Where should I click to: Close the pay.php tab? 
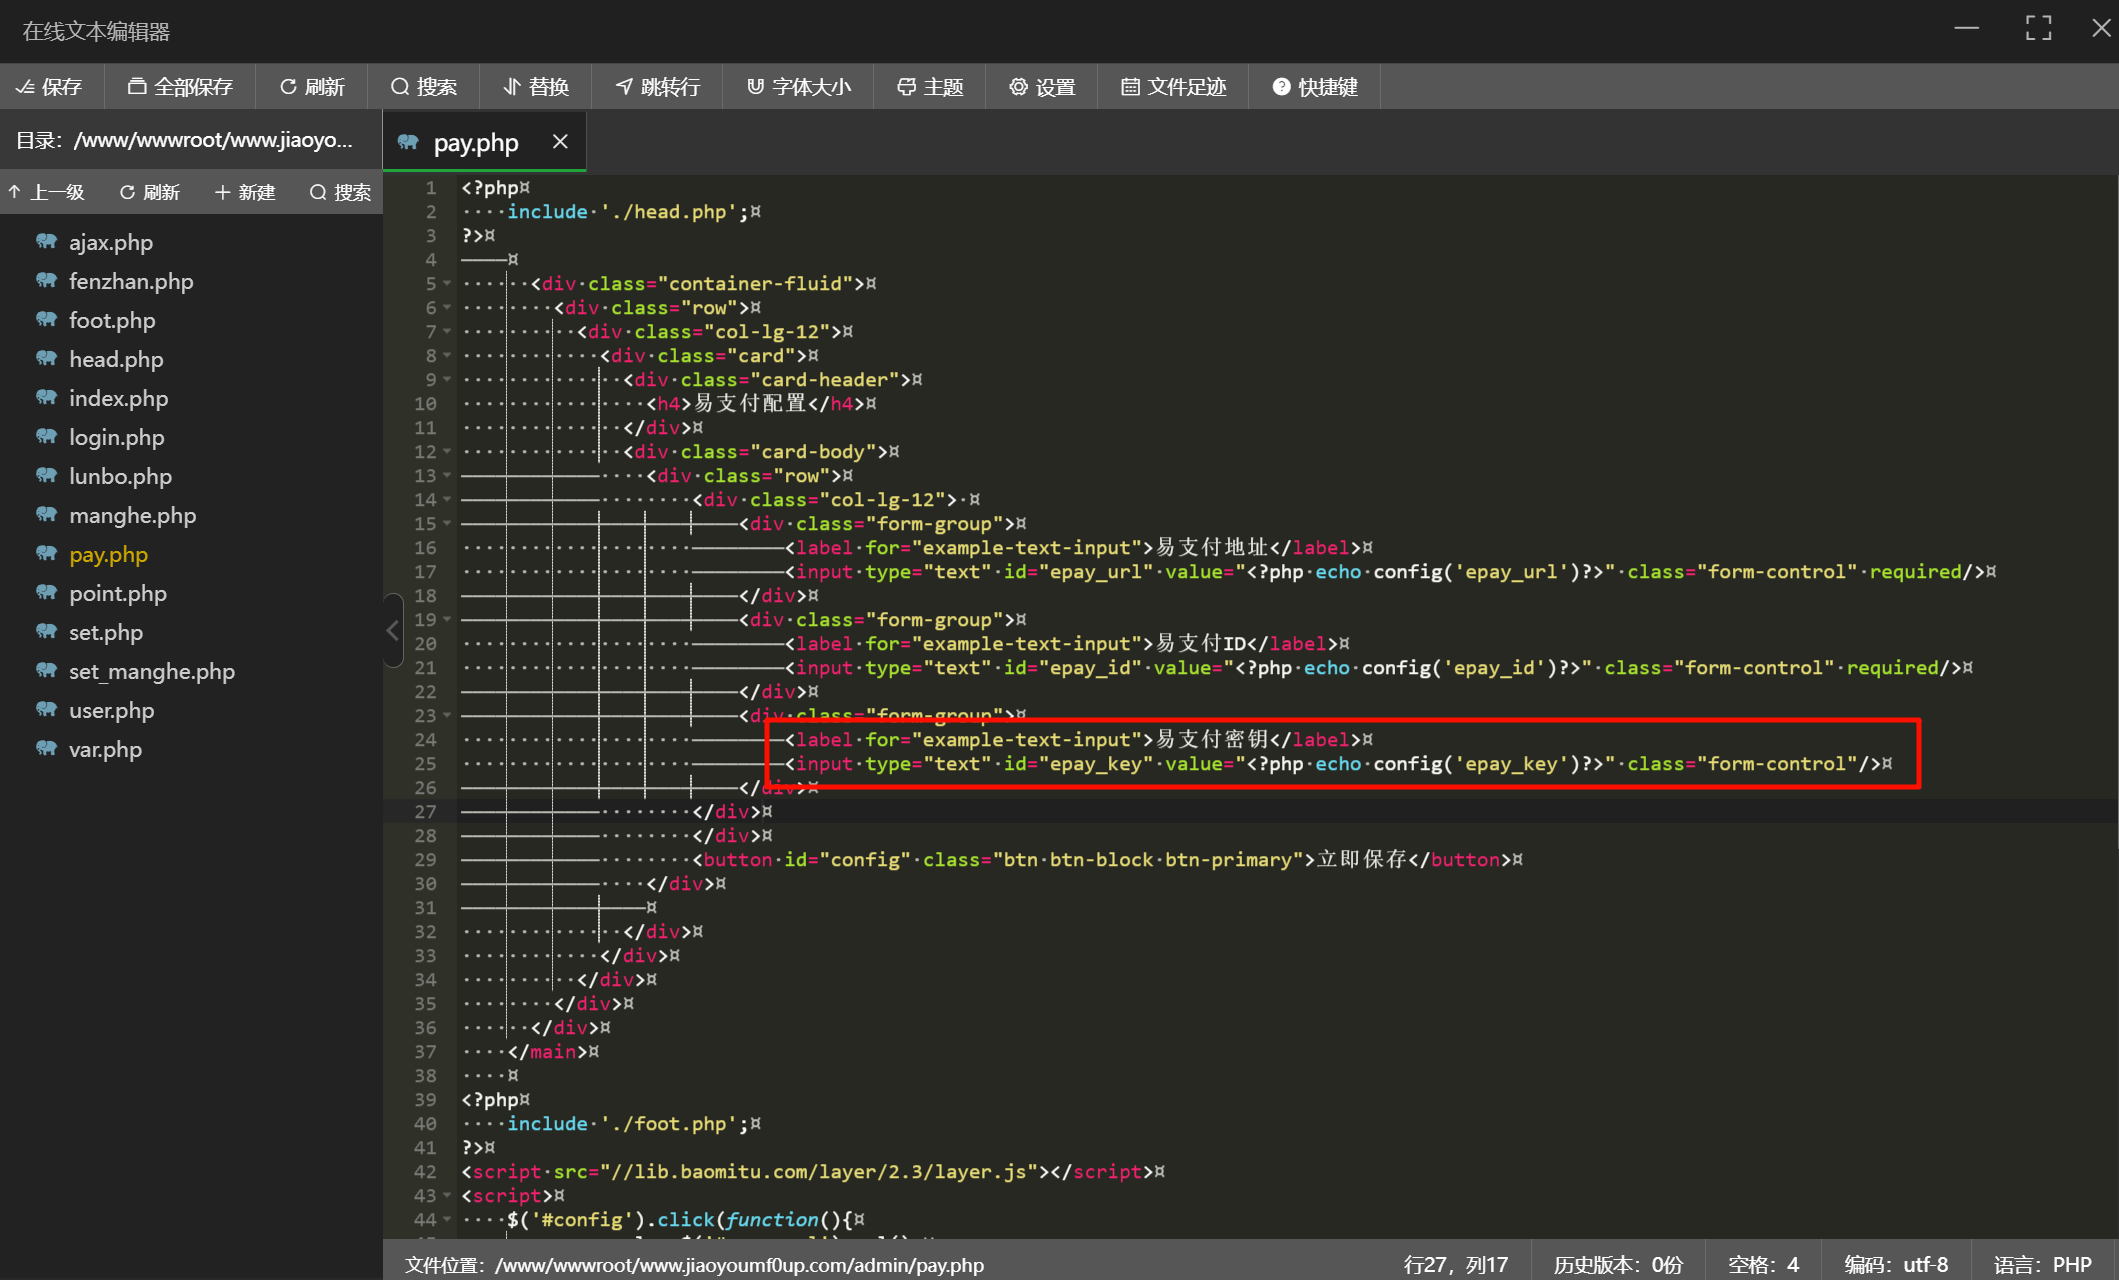(x=560, y=142)
